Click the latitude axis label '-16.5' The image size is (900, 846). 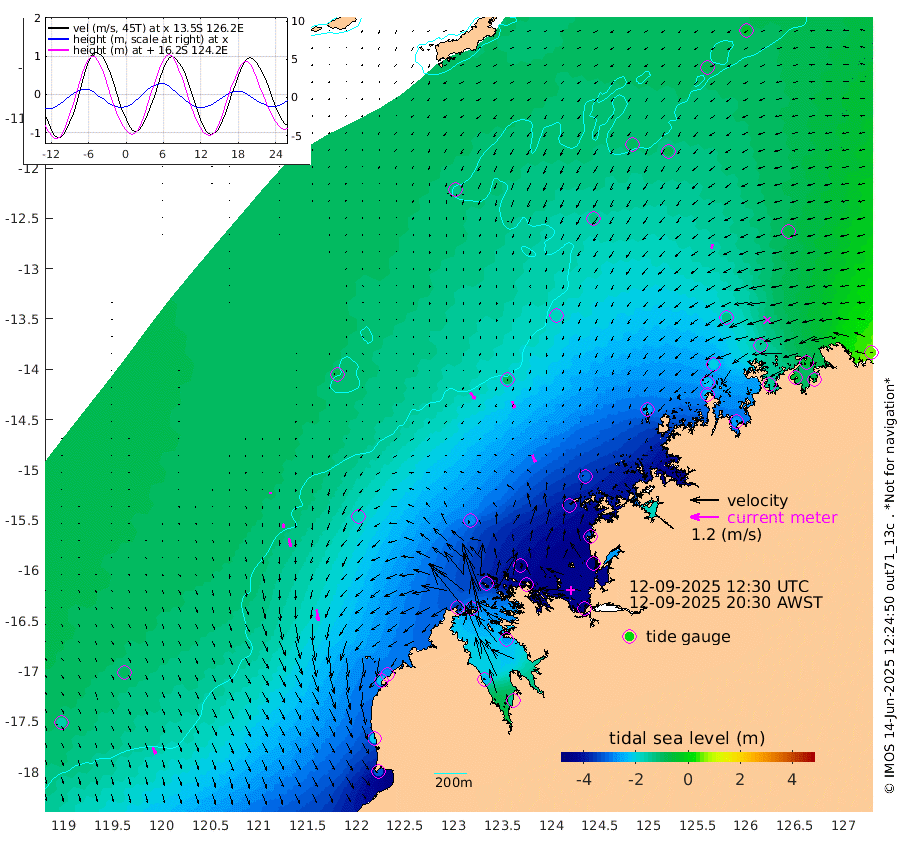(x=21, y=622)
